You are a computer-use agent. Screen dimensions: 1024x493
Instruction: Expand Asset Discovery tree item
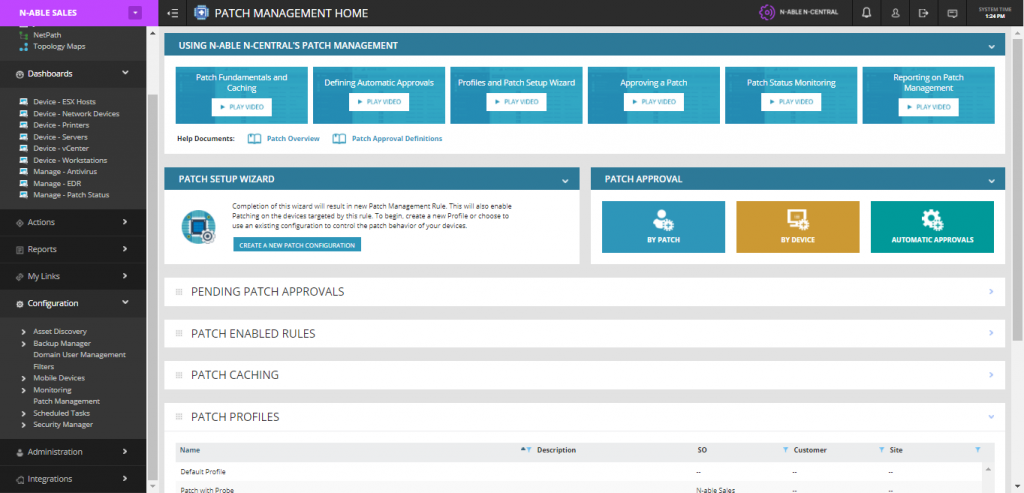click(x=24, y=332)
